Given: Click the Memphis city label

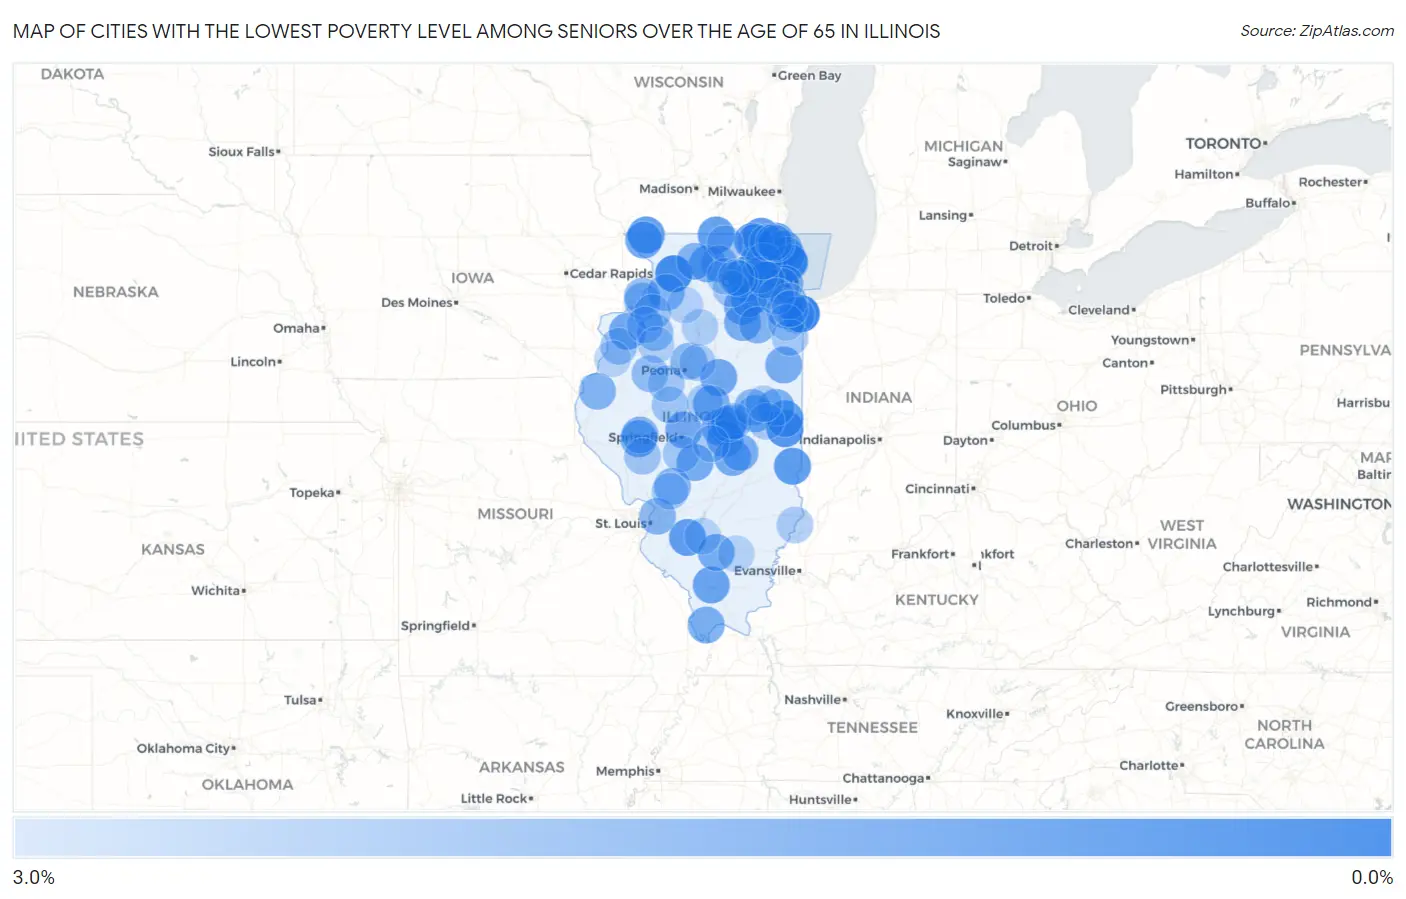Looking at the screenshot, I should [626, 771].
